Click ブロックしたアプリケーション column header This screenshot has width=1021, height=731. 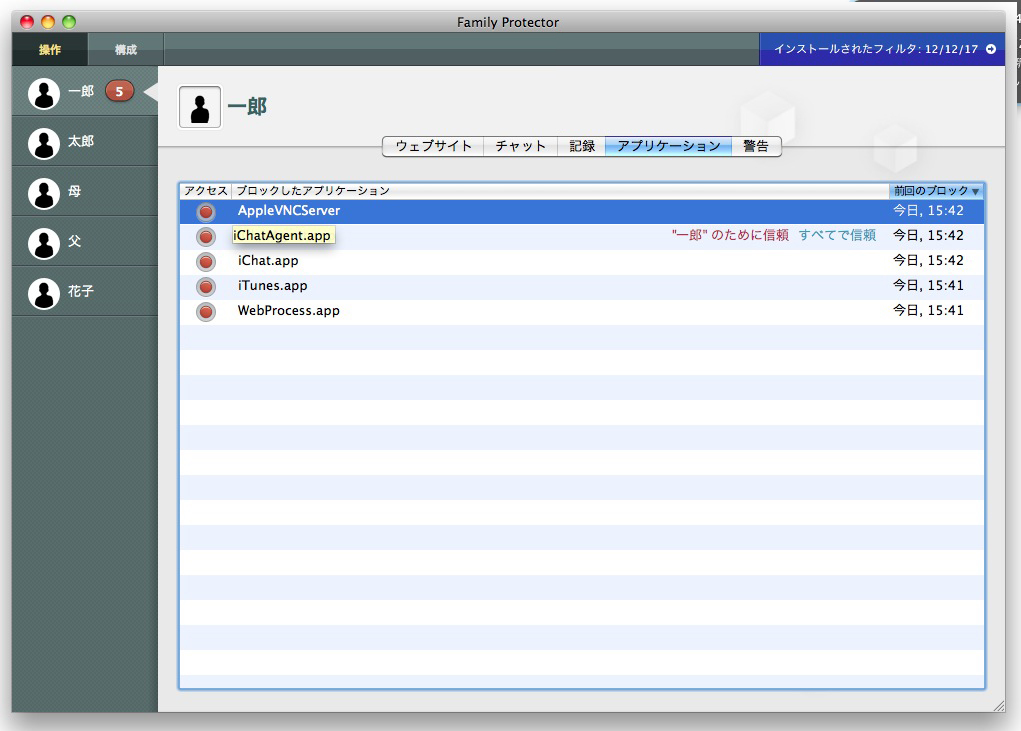pyautogui.click(x=560, y=191)
